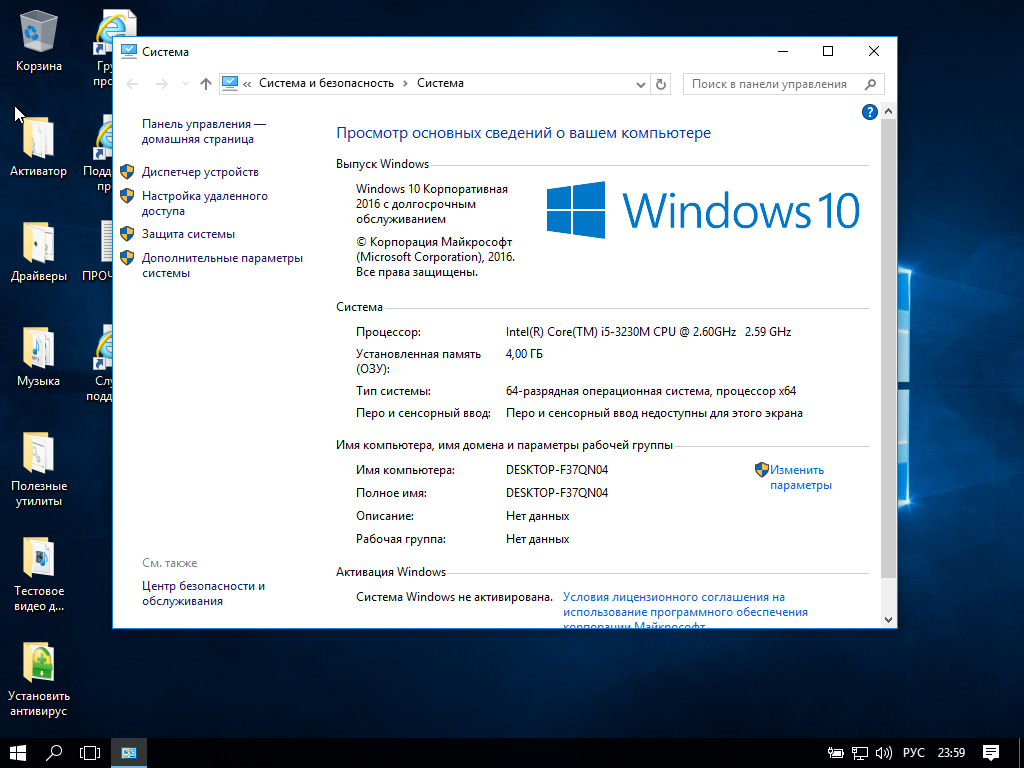The width and height of the screenshot is (1024, 768).
Task: Click the back navigation arrow
Action: (x=133, y=84)
